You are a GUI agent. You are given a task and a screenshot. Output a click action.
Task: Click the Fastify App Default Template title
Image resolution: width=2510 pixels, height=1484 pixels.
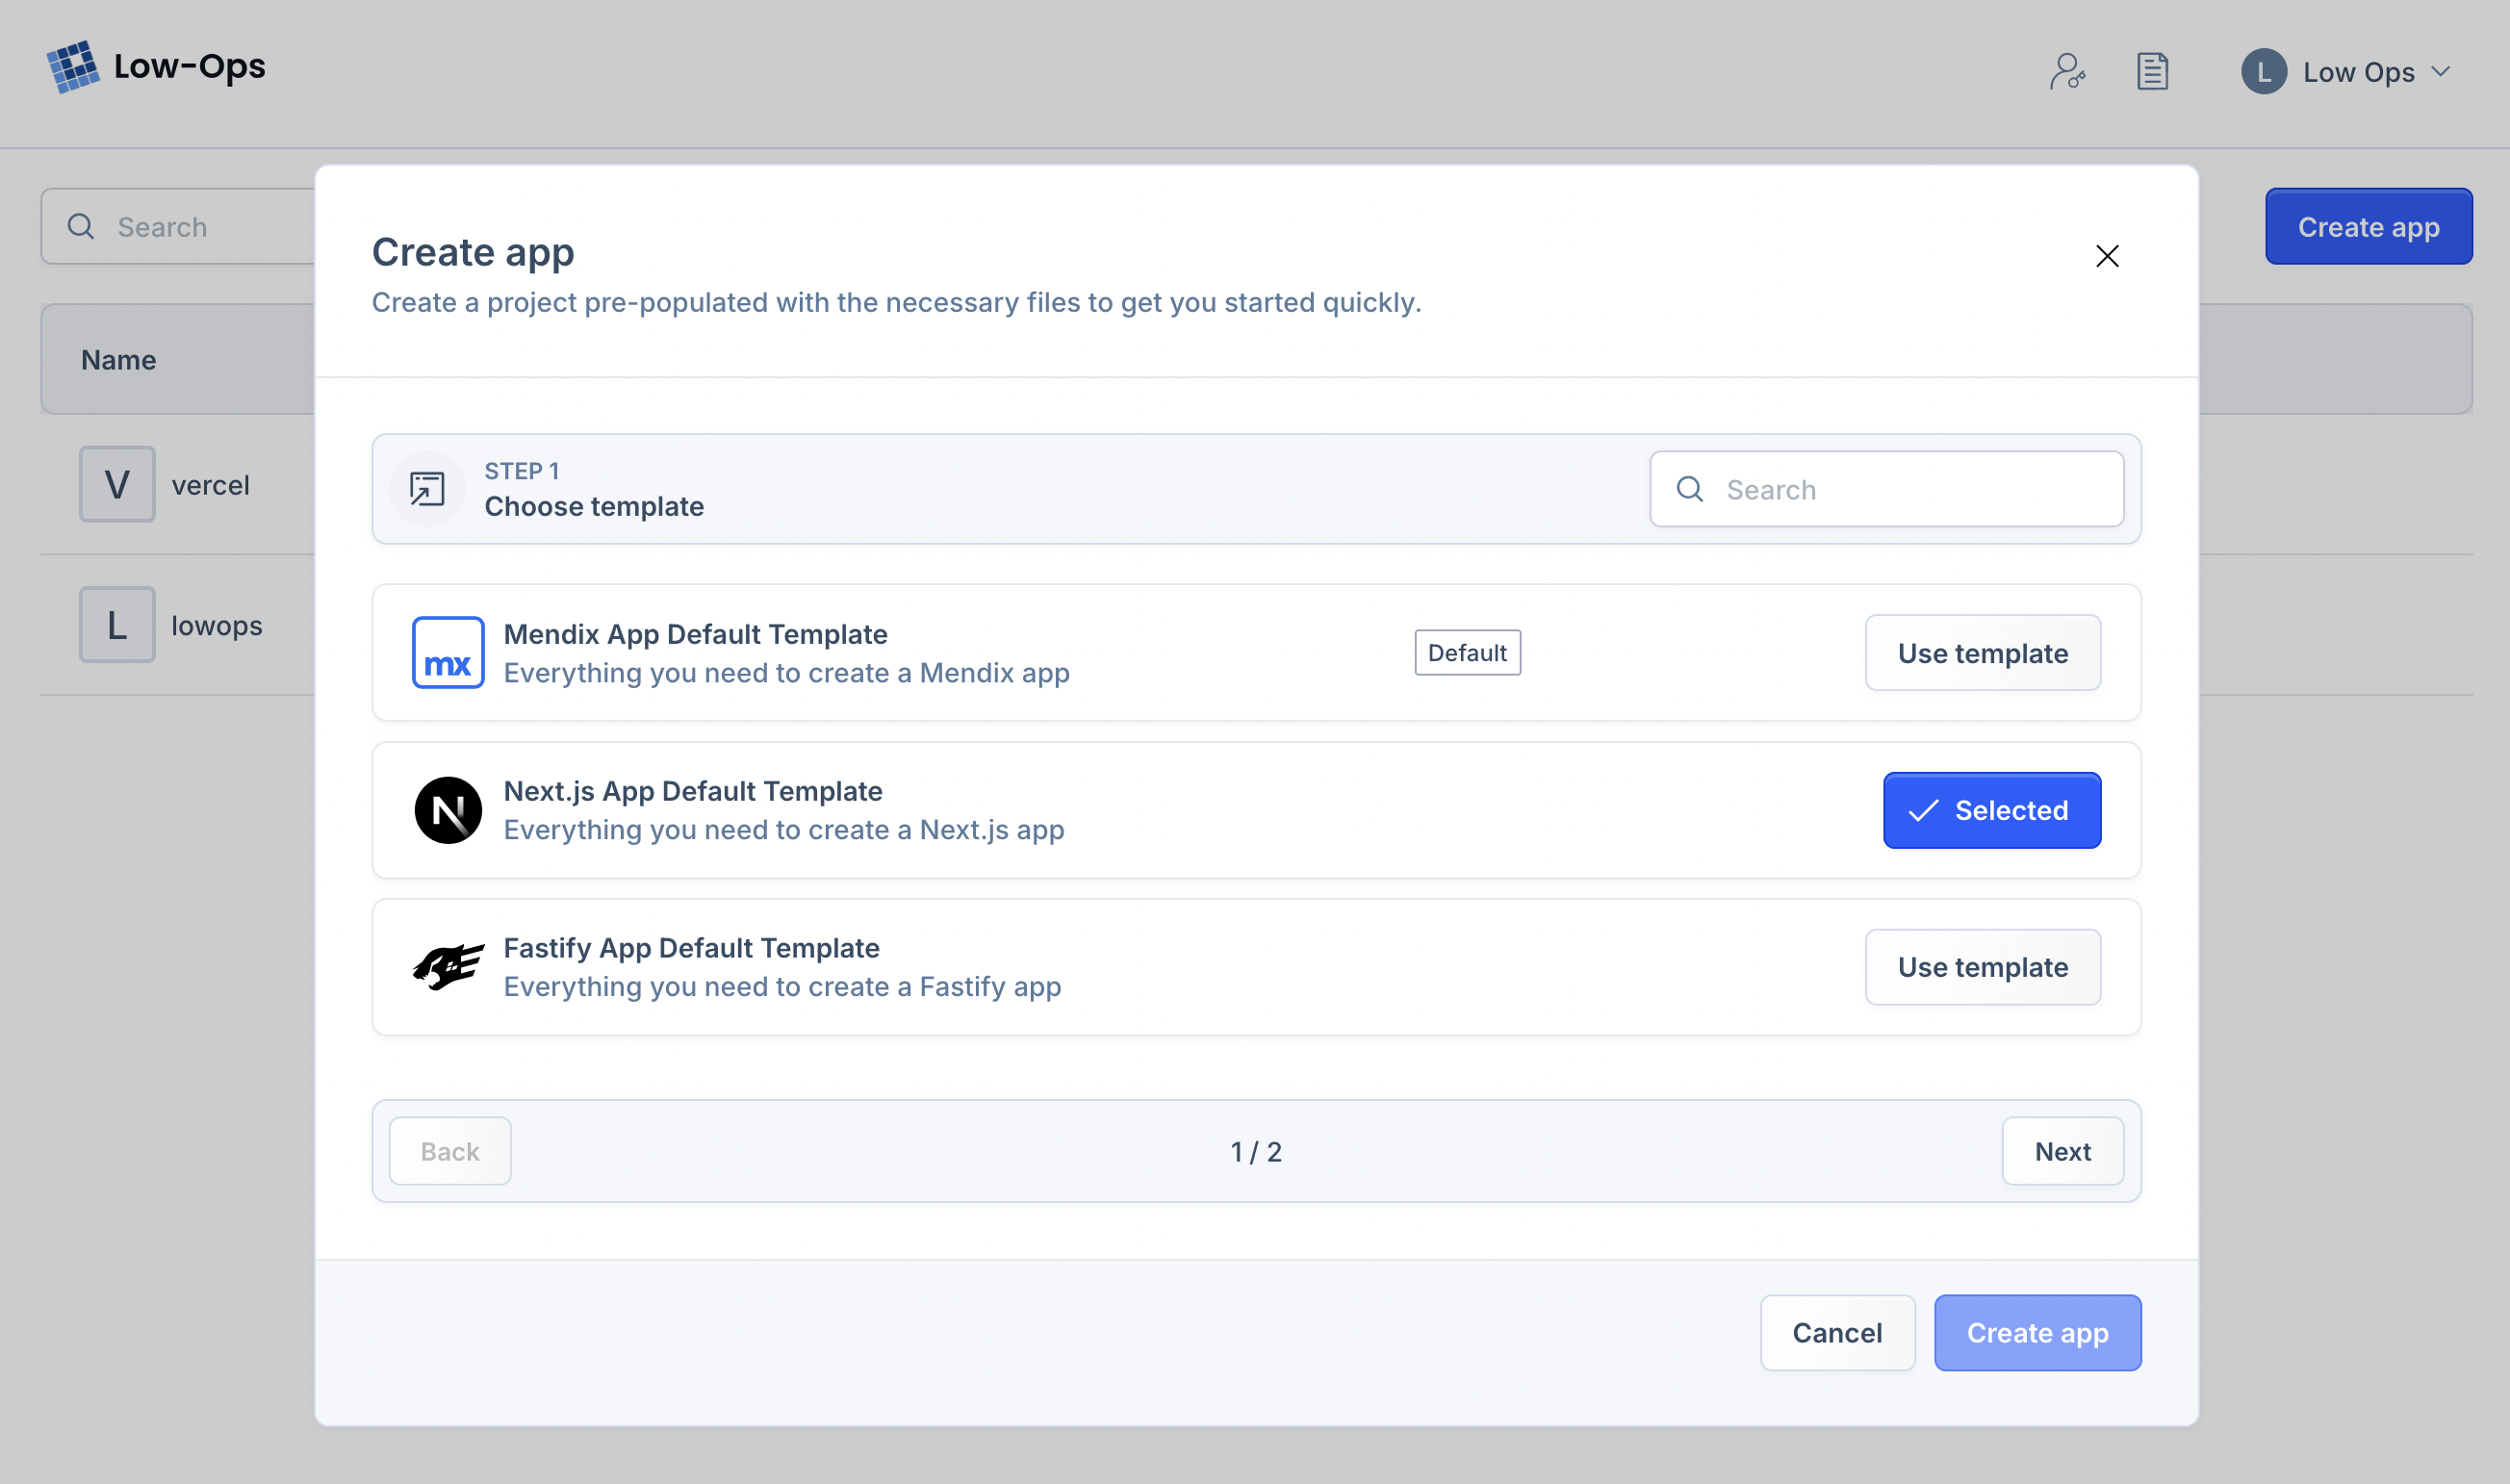tap(691, 948)
